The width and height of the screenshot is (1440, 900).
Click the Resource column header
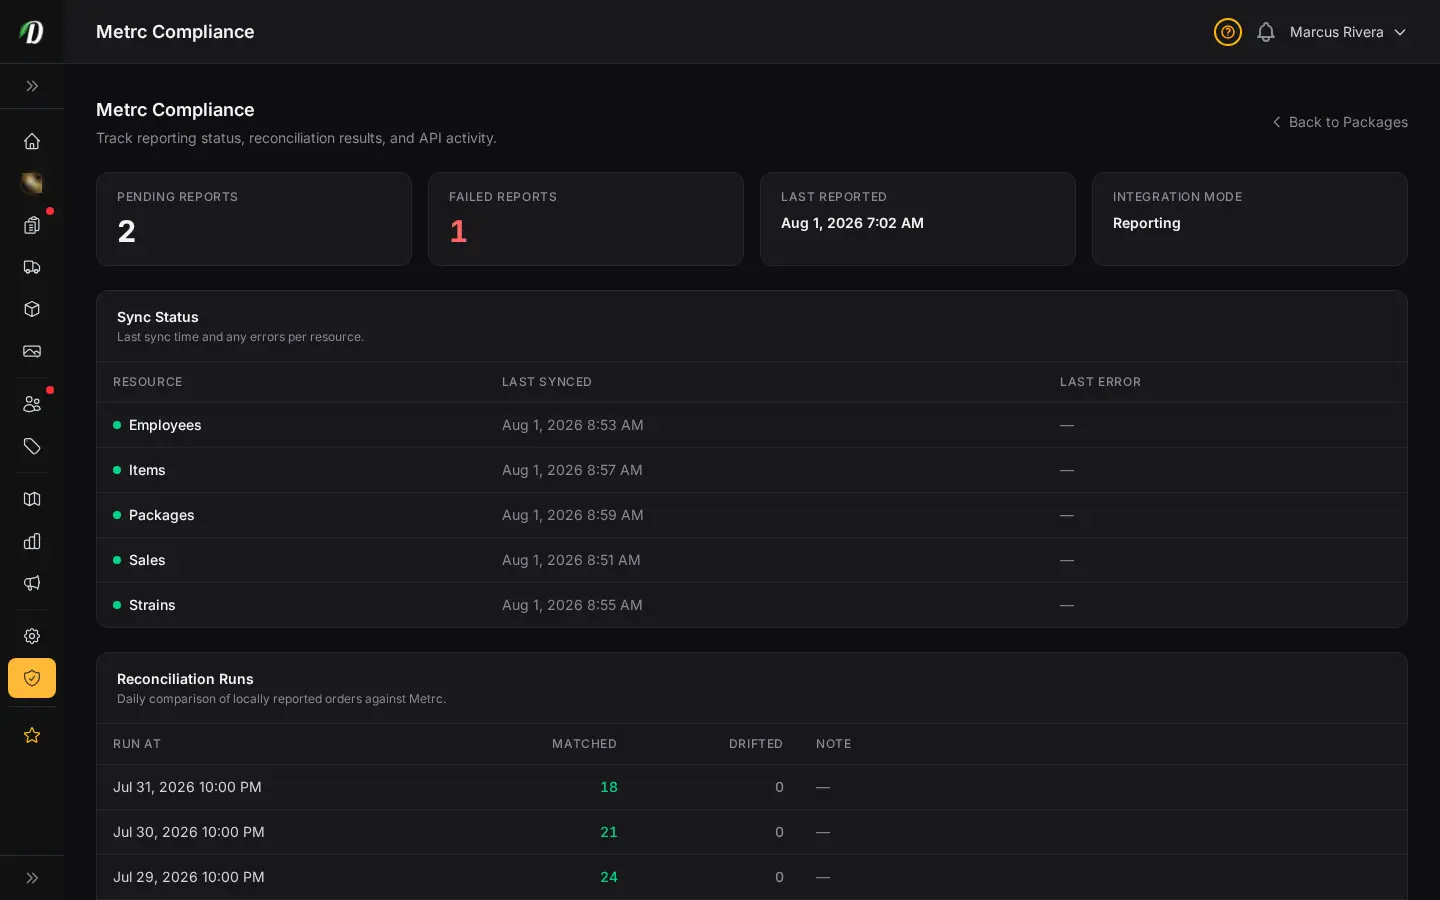click(148, 382)
